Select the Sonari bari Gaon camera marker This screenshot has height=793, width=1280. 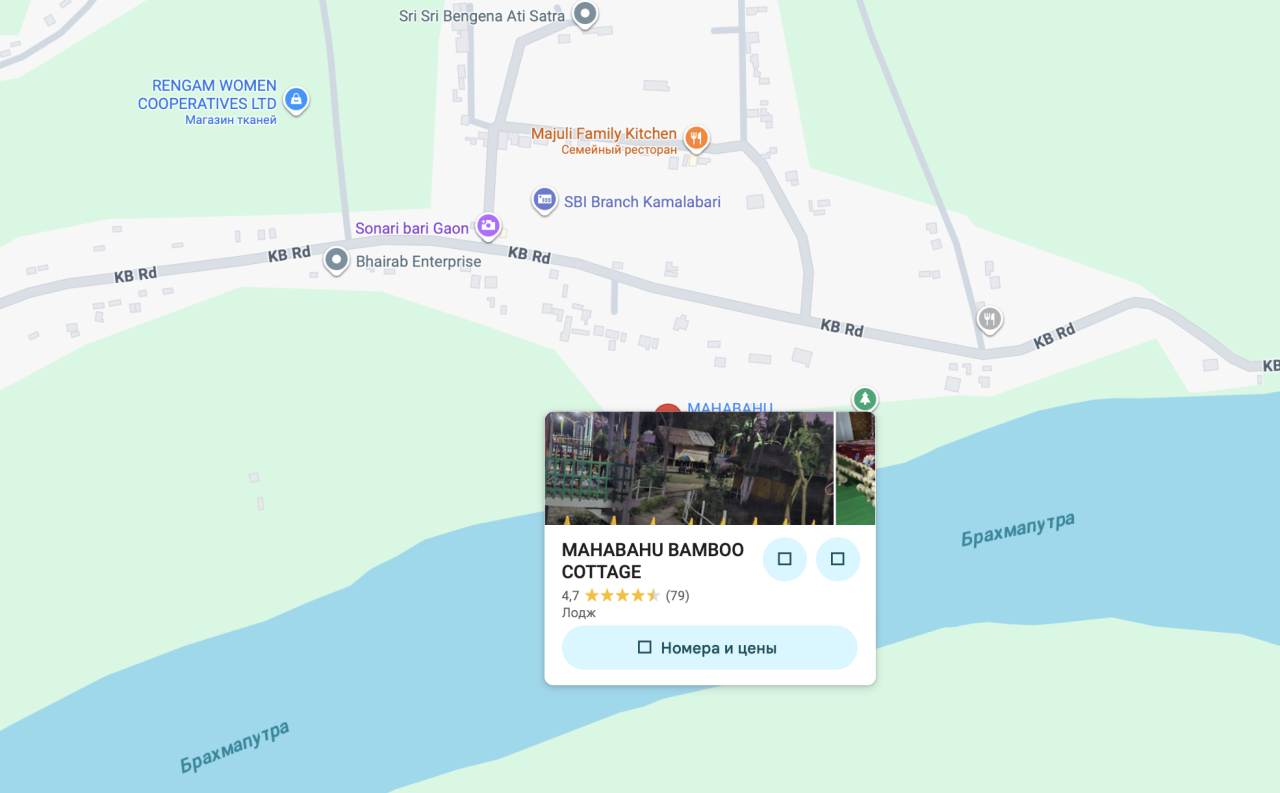tap(488, 226)
